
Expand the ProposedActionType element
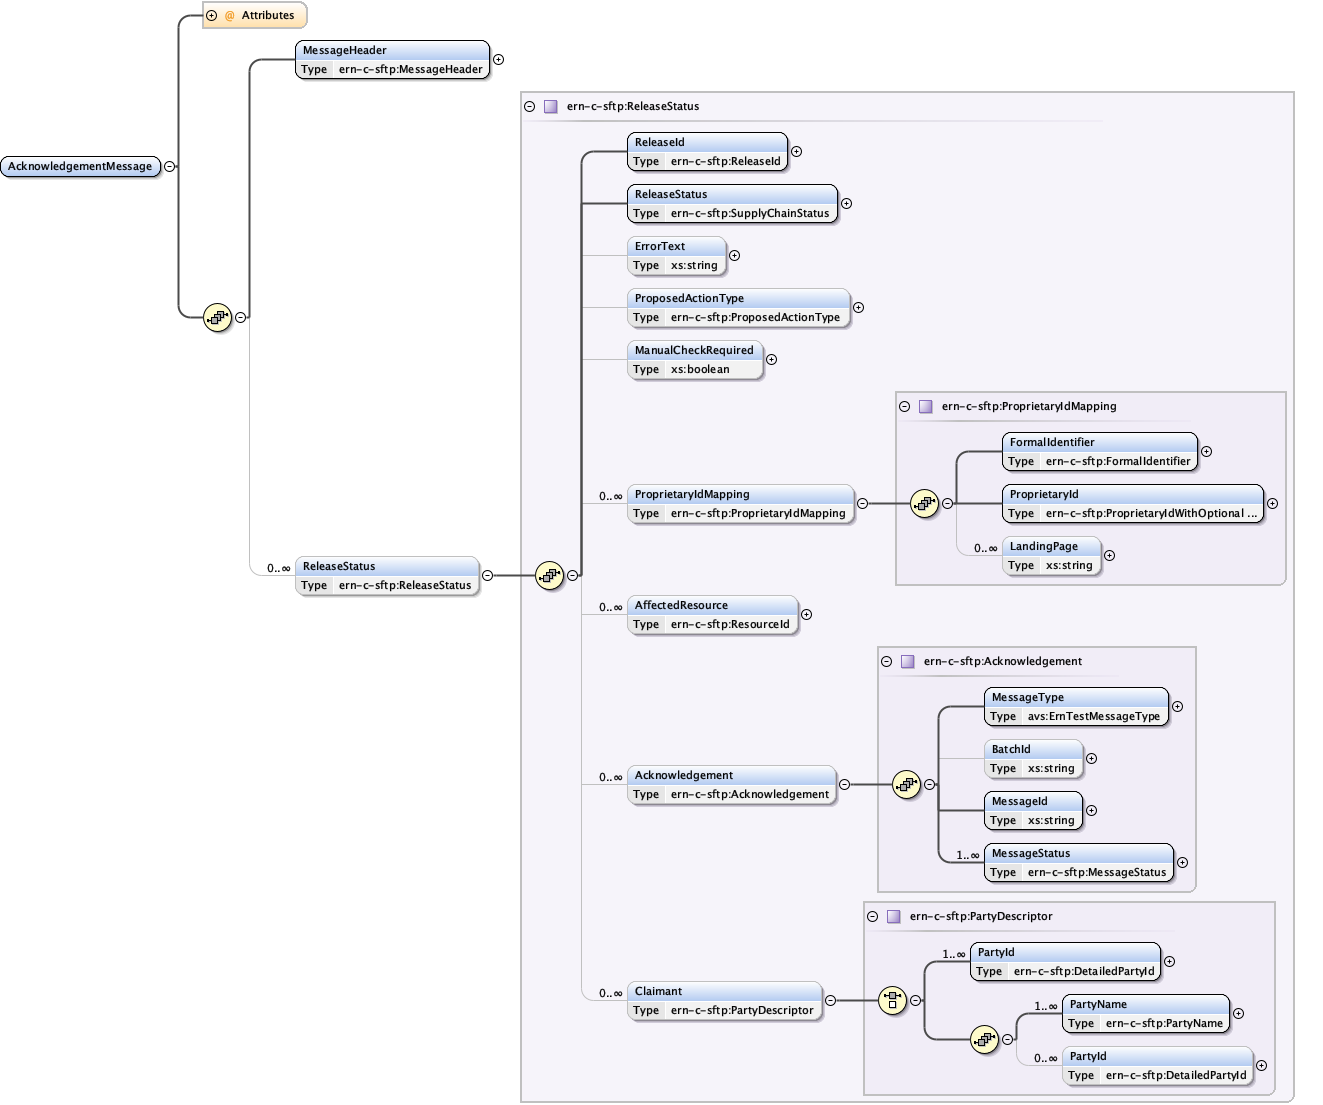pos(858,308)
